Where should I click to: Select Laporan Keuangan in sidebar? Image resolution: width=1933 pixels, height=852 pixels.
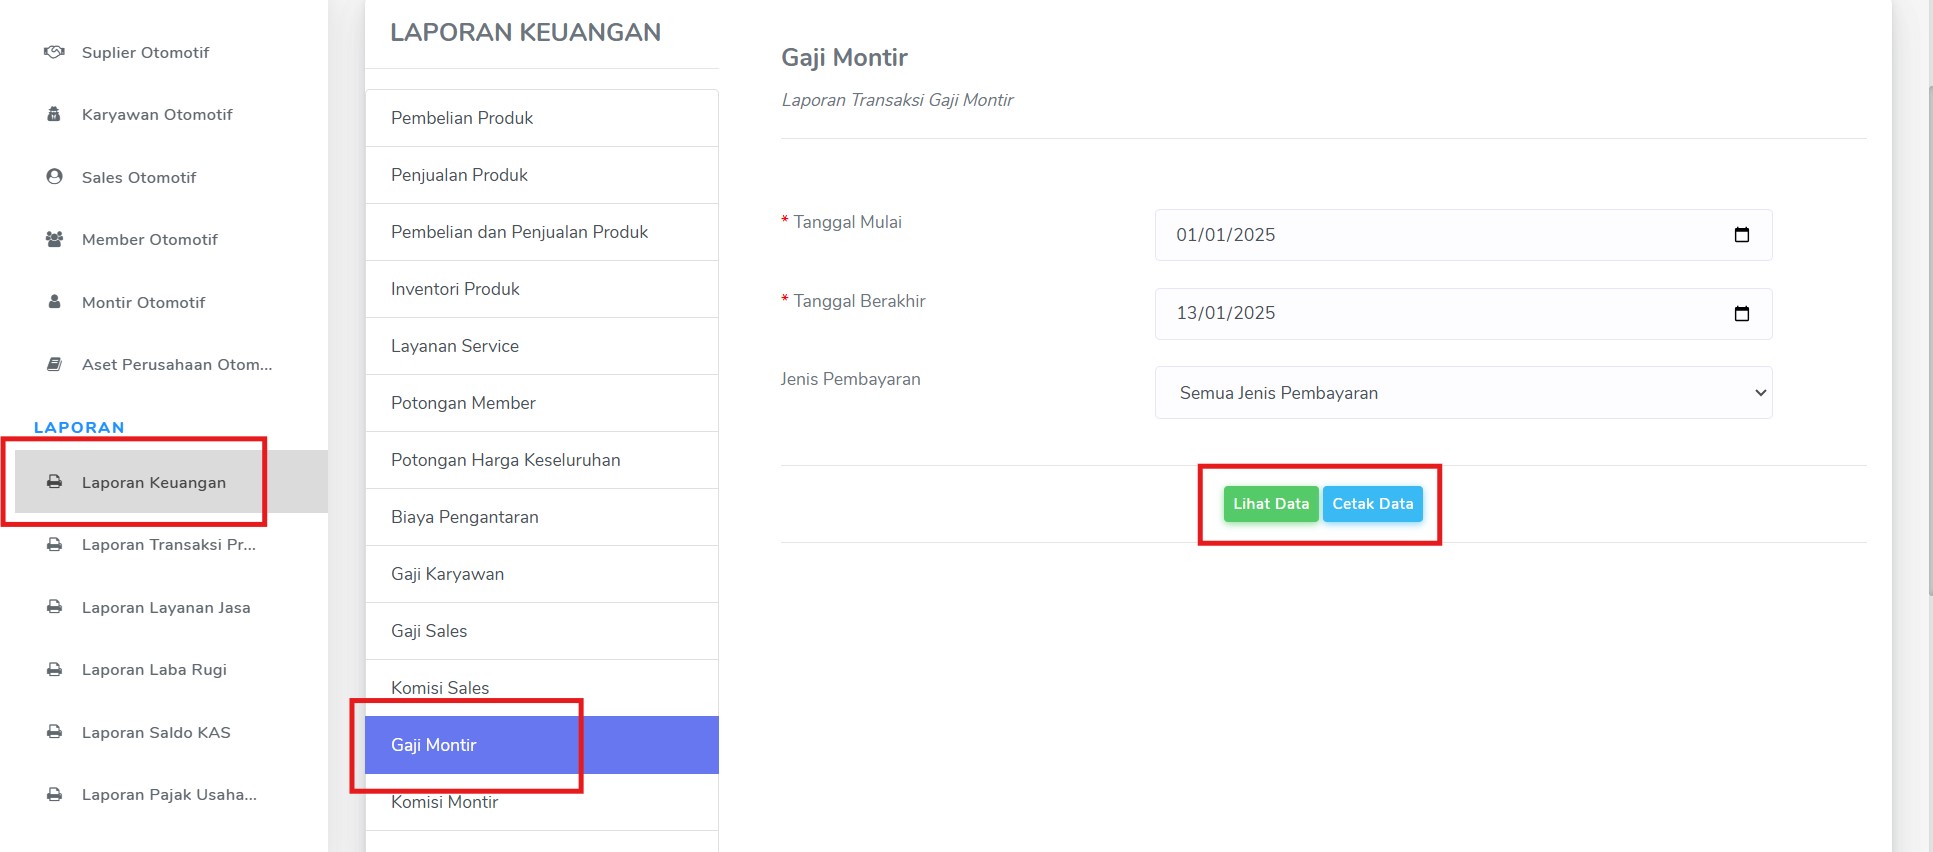point(171,482)
